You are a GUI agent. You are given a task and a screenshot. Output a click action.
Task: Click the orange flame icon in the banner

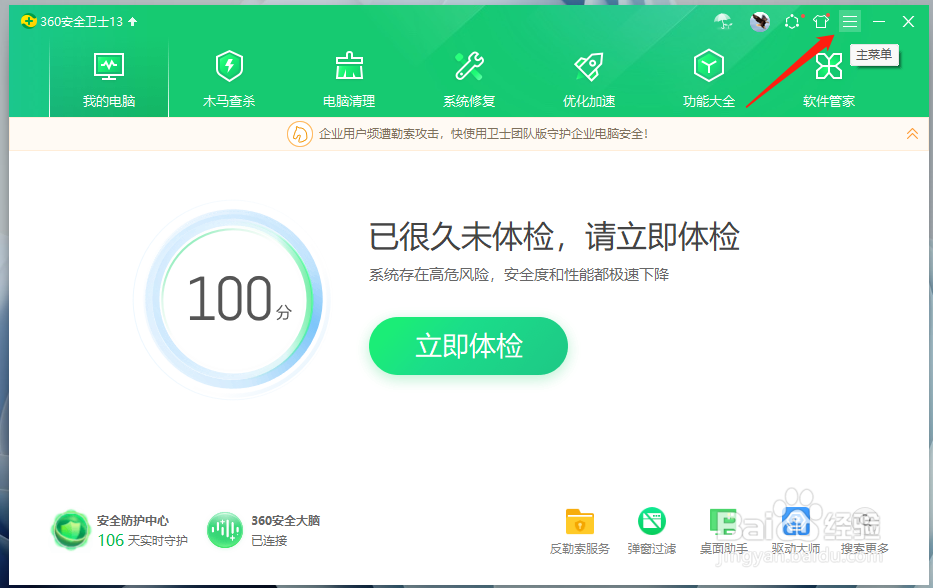299,134
